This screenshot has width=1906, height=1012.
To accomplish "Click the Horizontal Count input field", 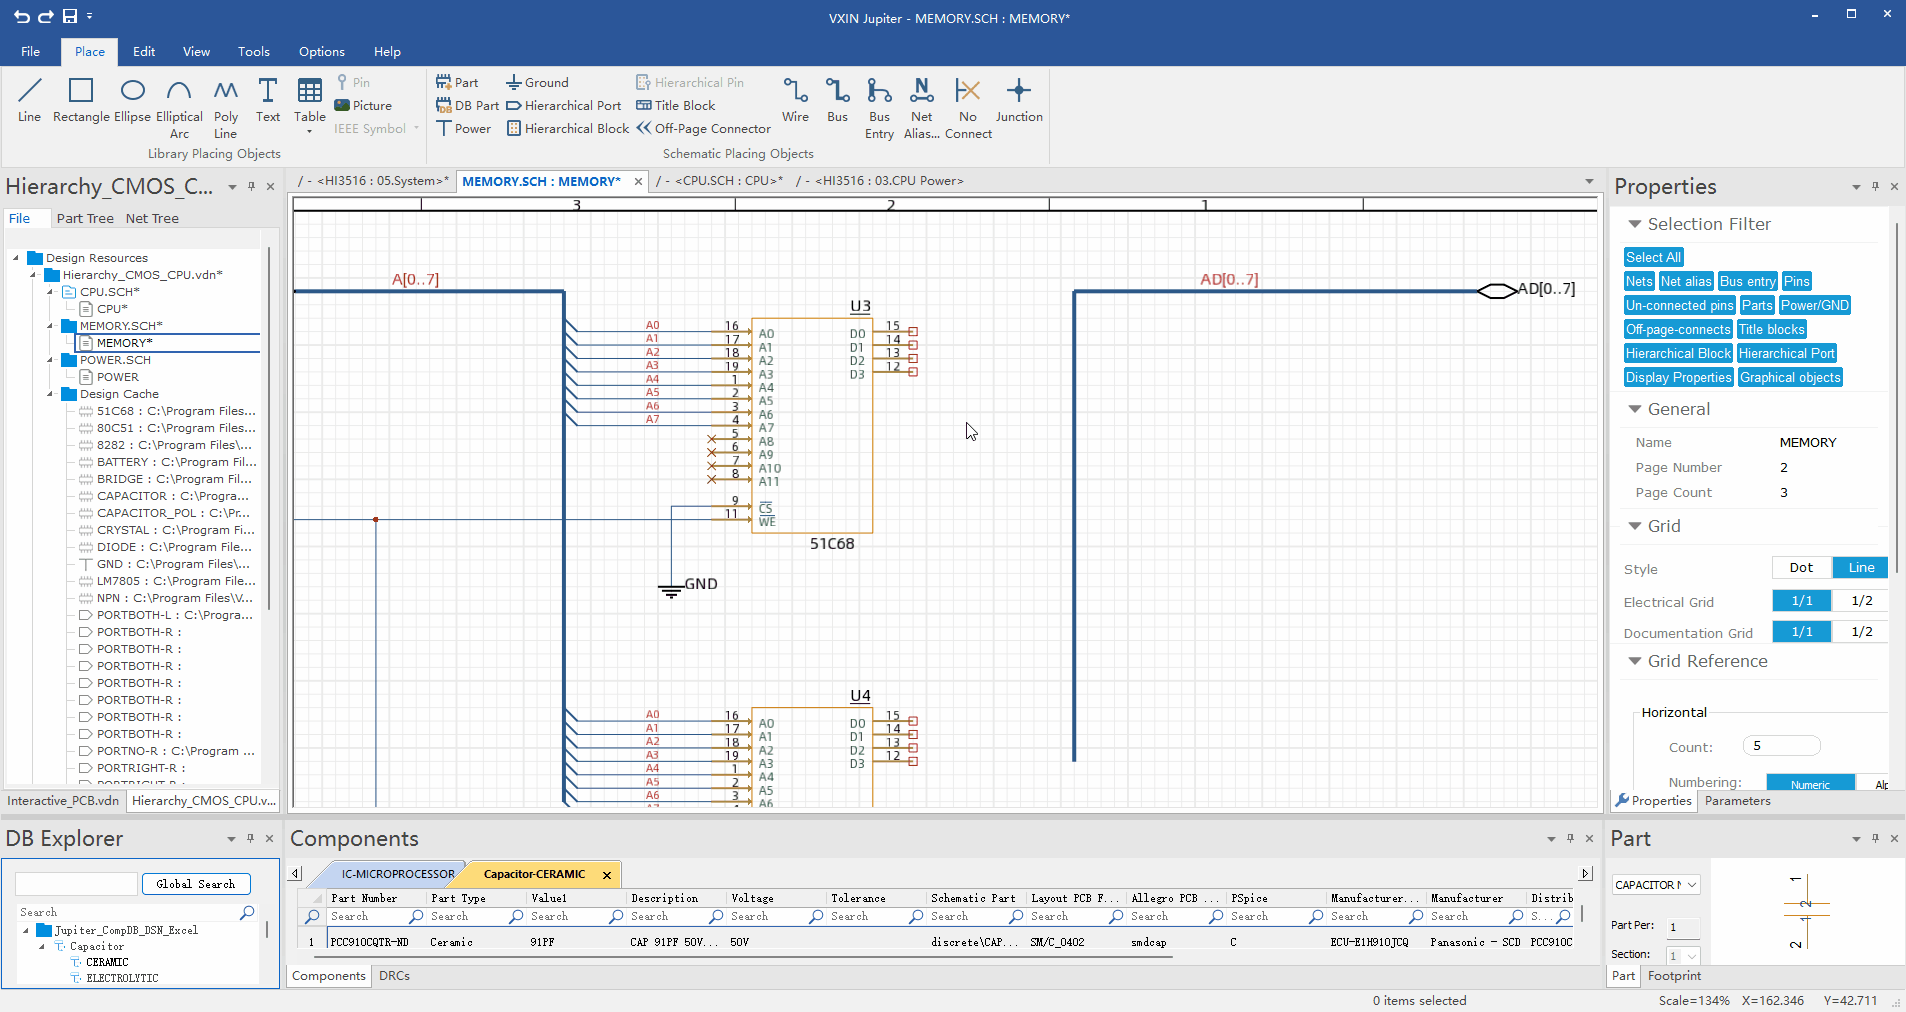I will [x=1781, y=746].
